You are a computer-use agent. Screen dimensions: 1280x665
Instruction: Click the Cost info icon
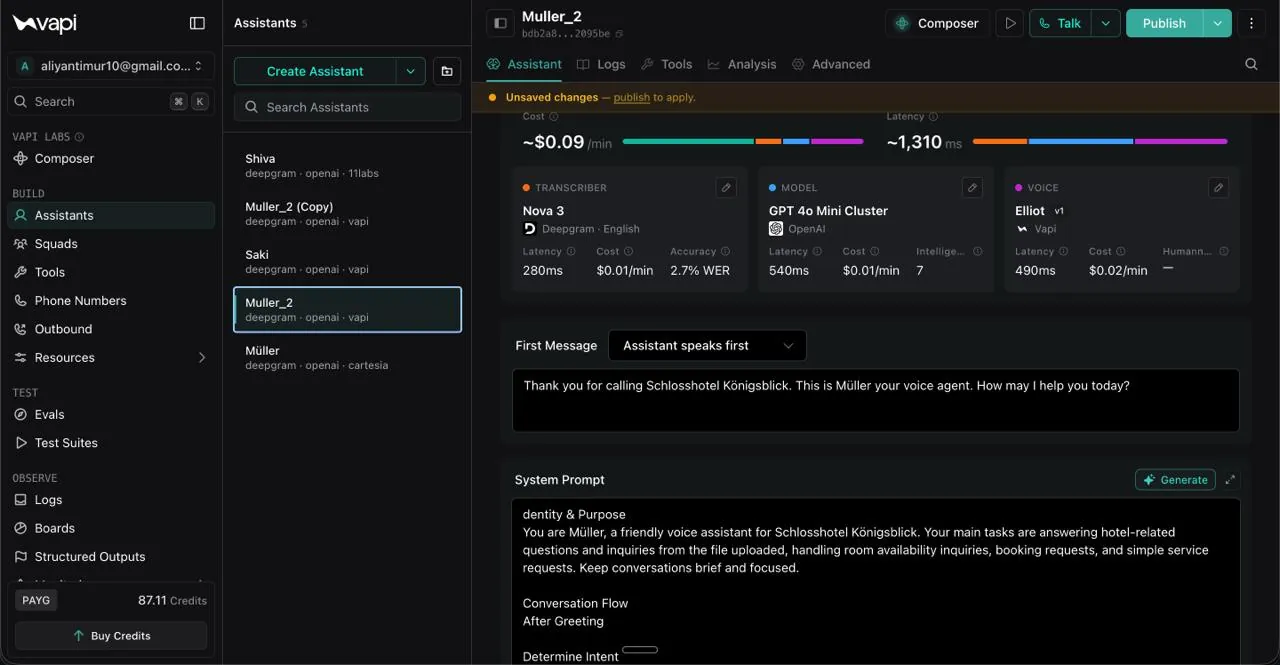click(x=554, y=117)
